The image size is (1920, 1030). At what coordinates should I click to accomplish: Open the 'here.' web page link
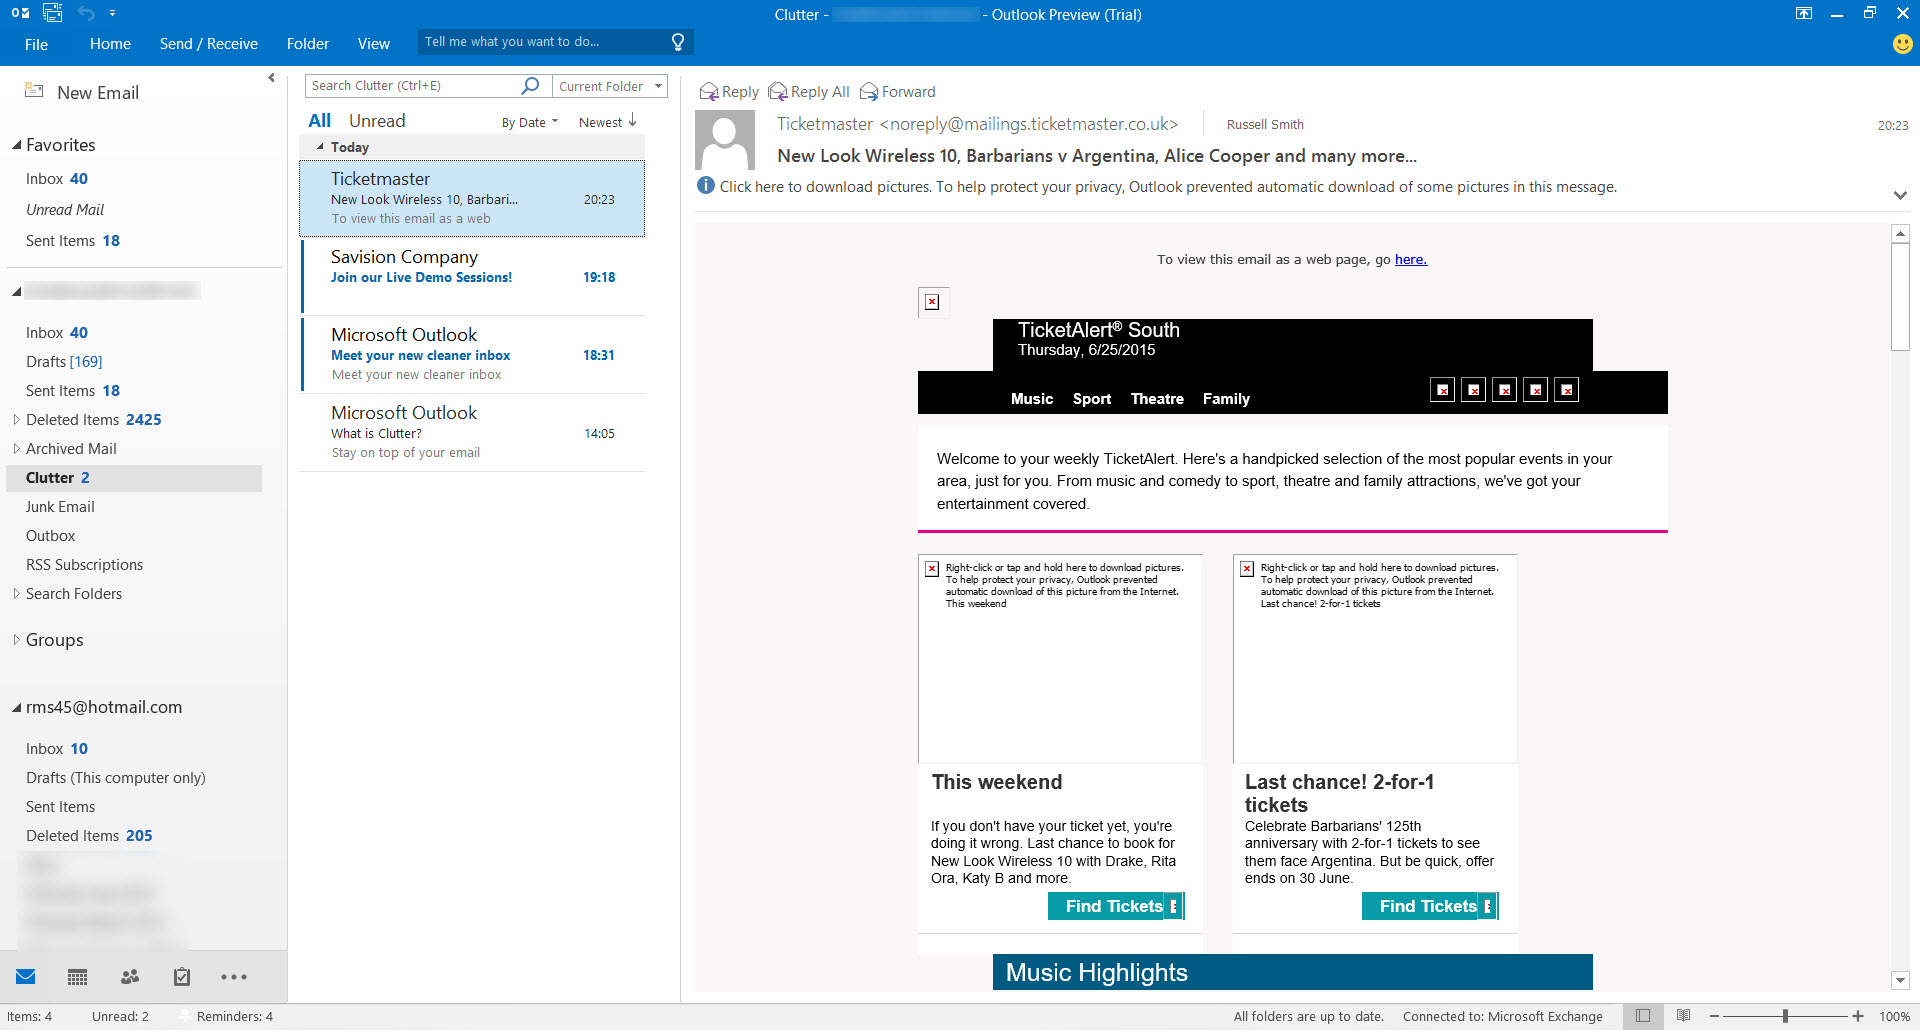tap(1410, 259)
